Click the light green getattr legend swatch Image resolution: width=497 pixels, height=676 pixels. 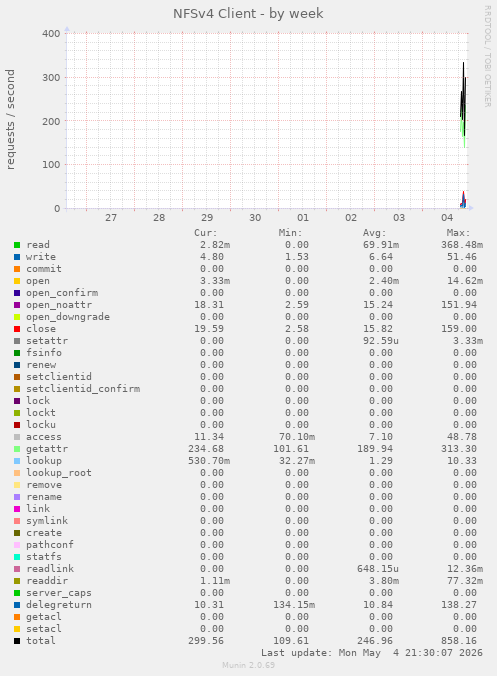[x=17, y=449]
